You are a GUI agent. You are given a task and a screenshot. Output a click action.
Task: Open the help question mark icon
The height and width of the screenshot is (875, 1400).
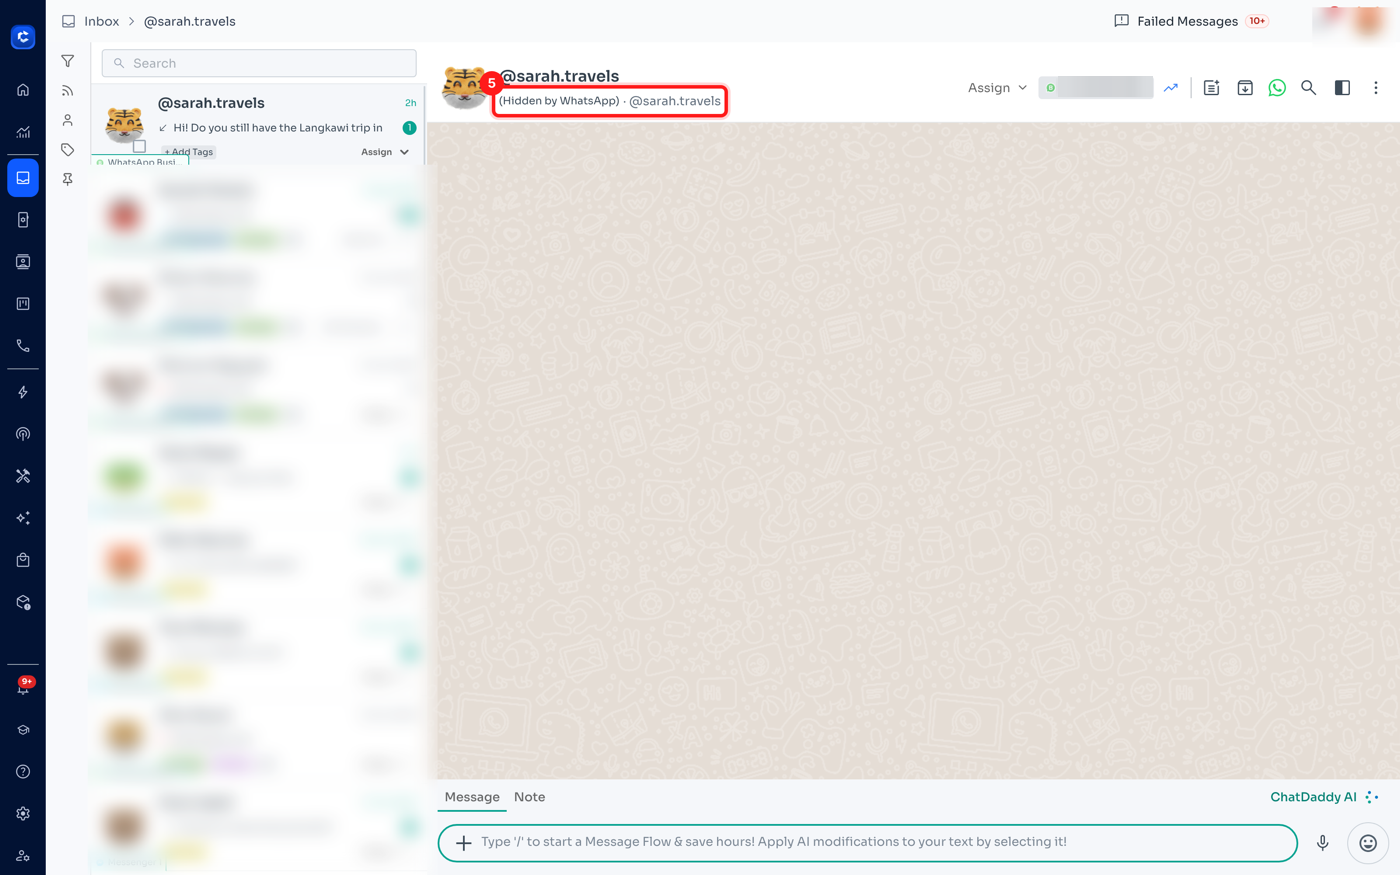pos(23,772)
